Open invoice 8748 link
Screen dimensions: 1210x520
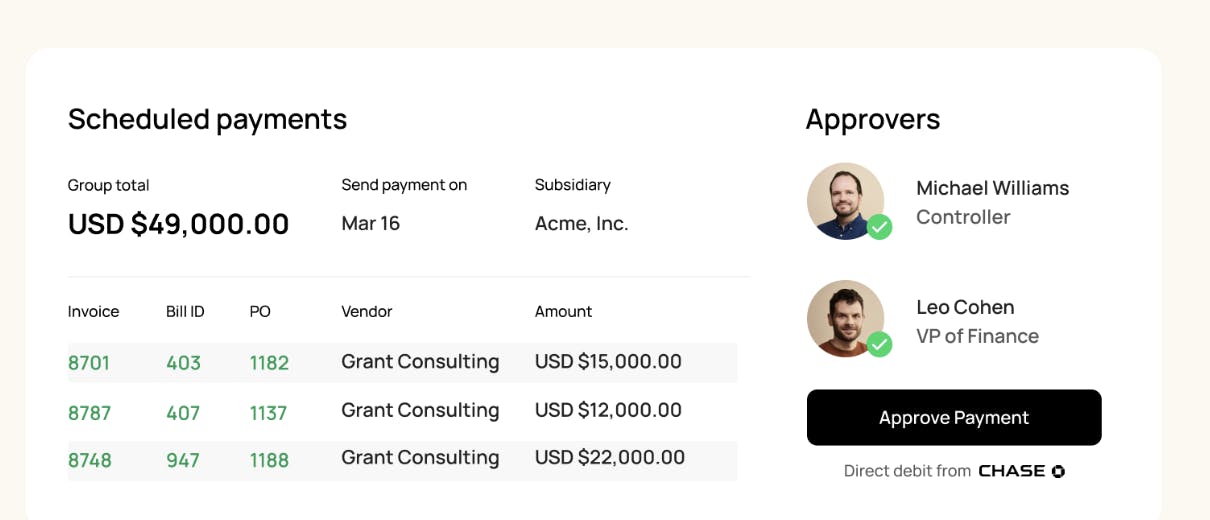[x=89, y=460]
